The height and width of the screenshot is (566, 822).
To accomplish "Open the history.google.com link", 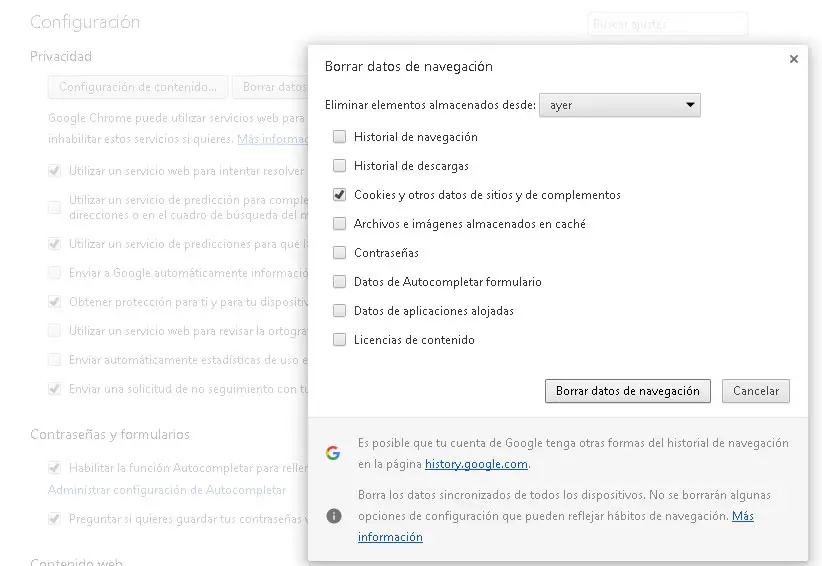I will 476,464.
